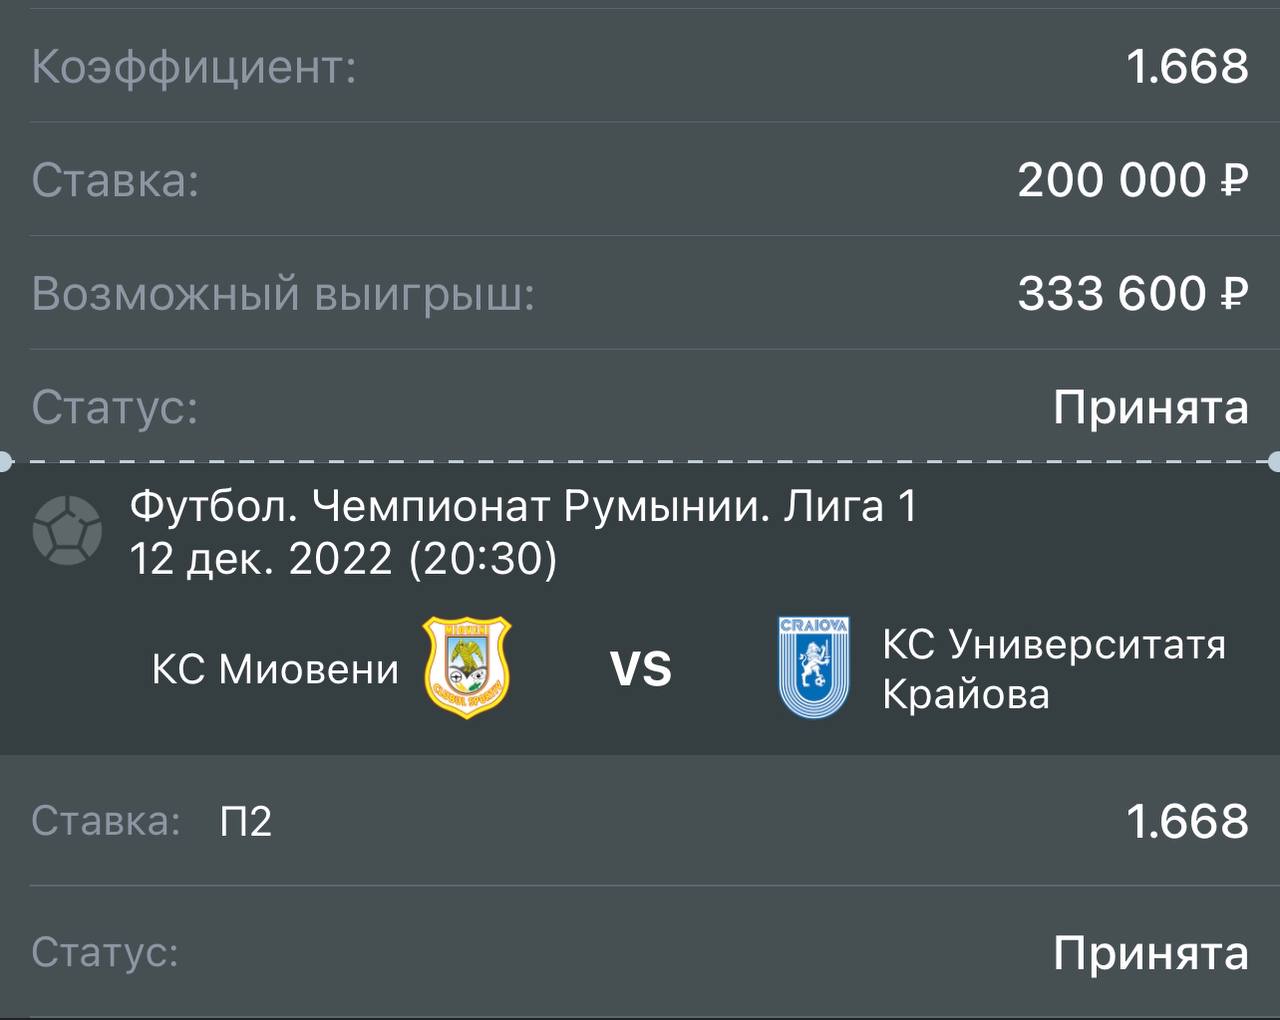1280x1020 pixels.
Task: Click the Ставка label beside 200 000 ₽
Action: click(x=116, y=180)
